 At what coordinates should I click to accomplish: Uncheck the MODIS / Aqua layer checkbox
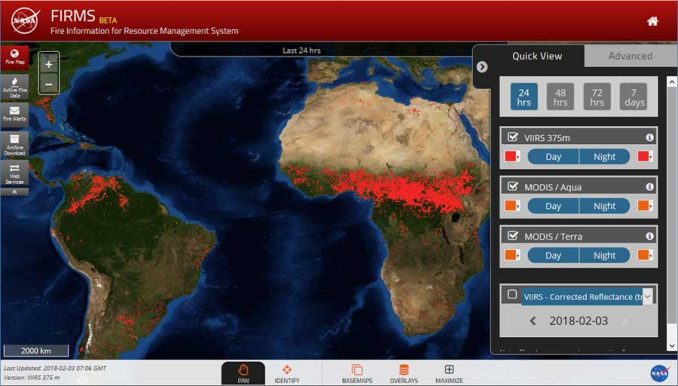pos(512,186)
